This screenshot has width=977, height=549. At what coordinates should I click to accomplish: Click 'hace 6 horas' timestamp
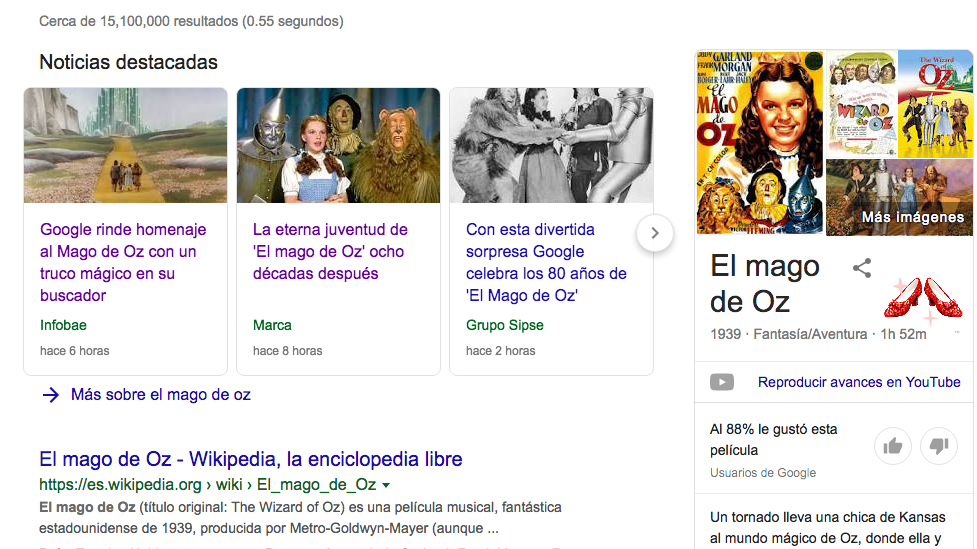(74, 351)
